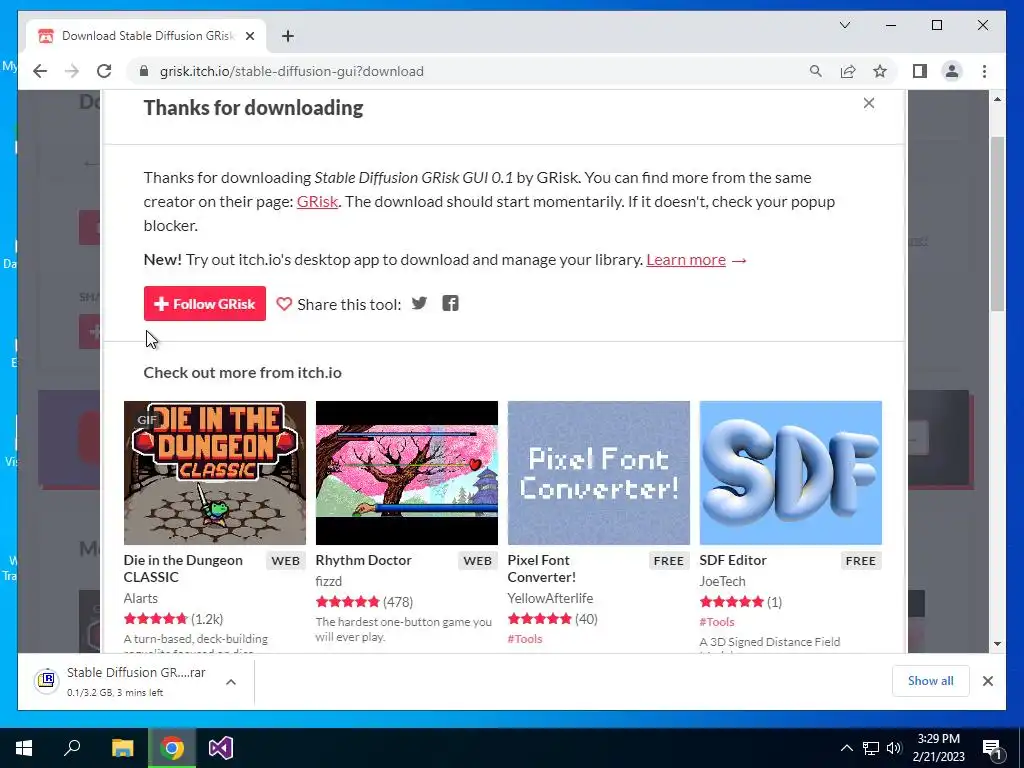Click the volume speaker tray icon
This screenshot has width=1024, height=768.
point(894,748)
